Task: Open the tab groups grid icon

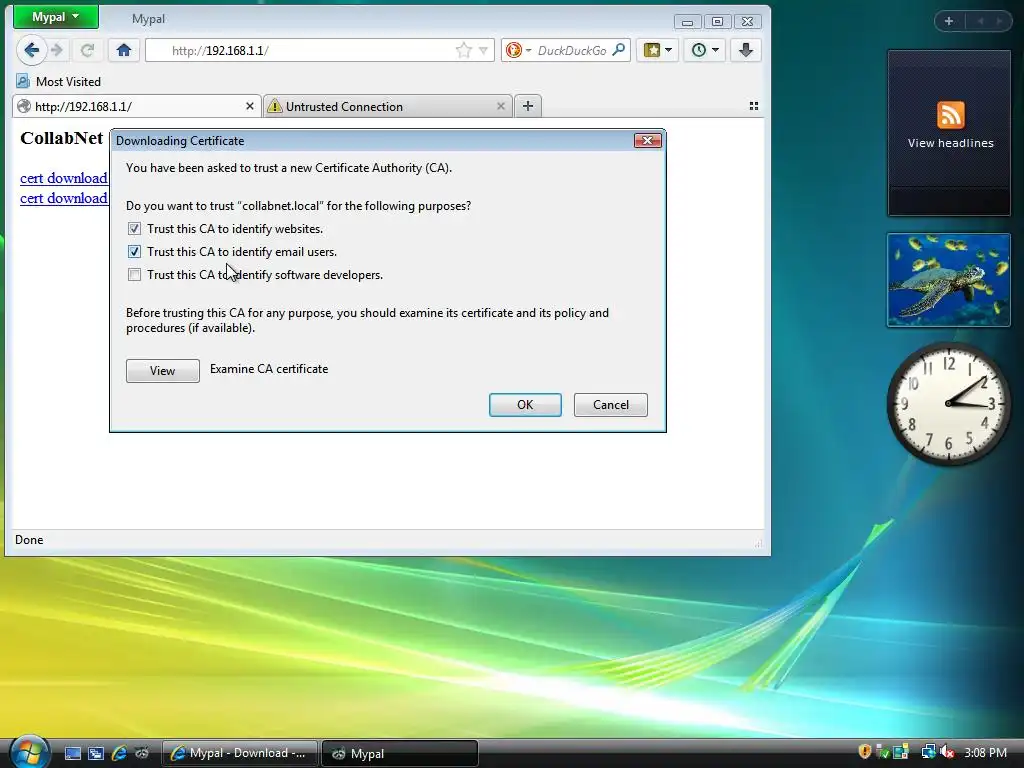Action: (754, 106)
